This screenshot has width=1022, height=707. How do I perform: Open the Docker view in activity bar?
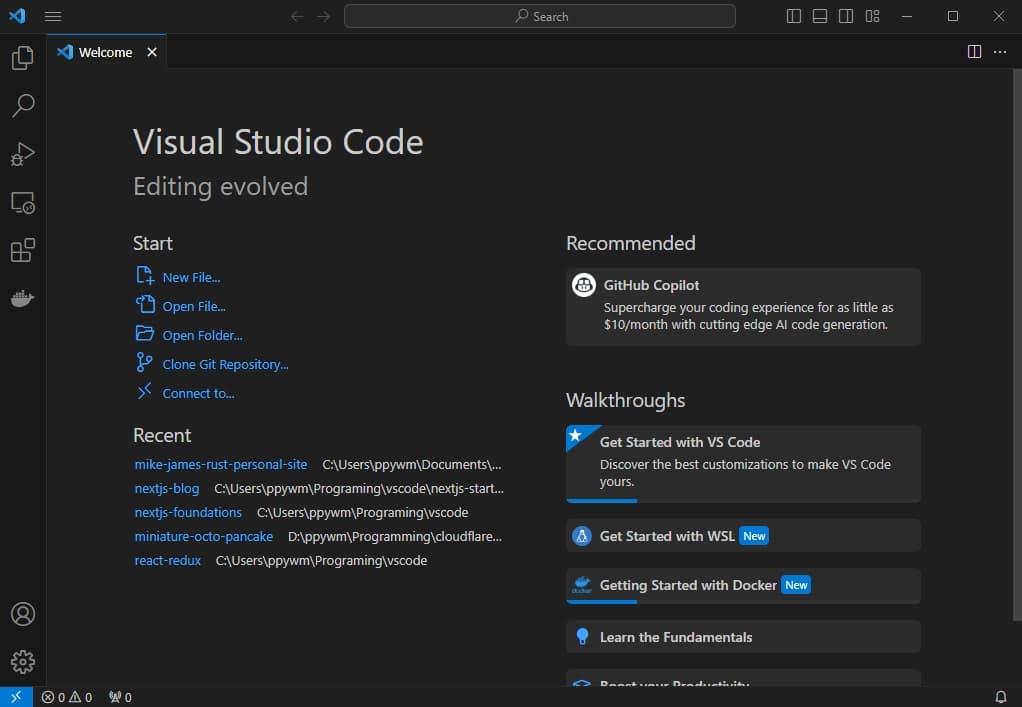point(23,298)
